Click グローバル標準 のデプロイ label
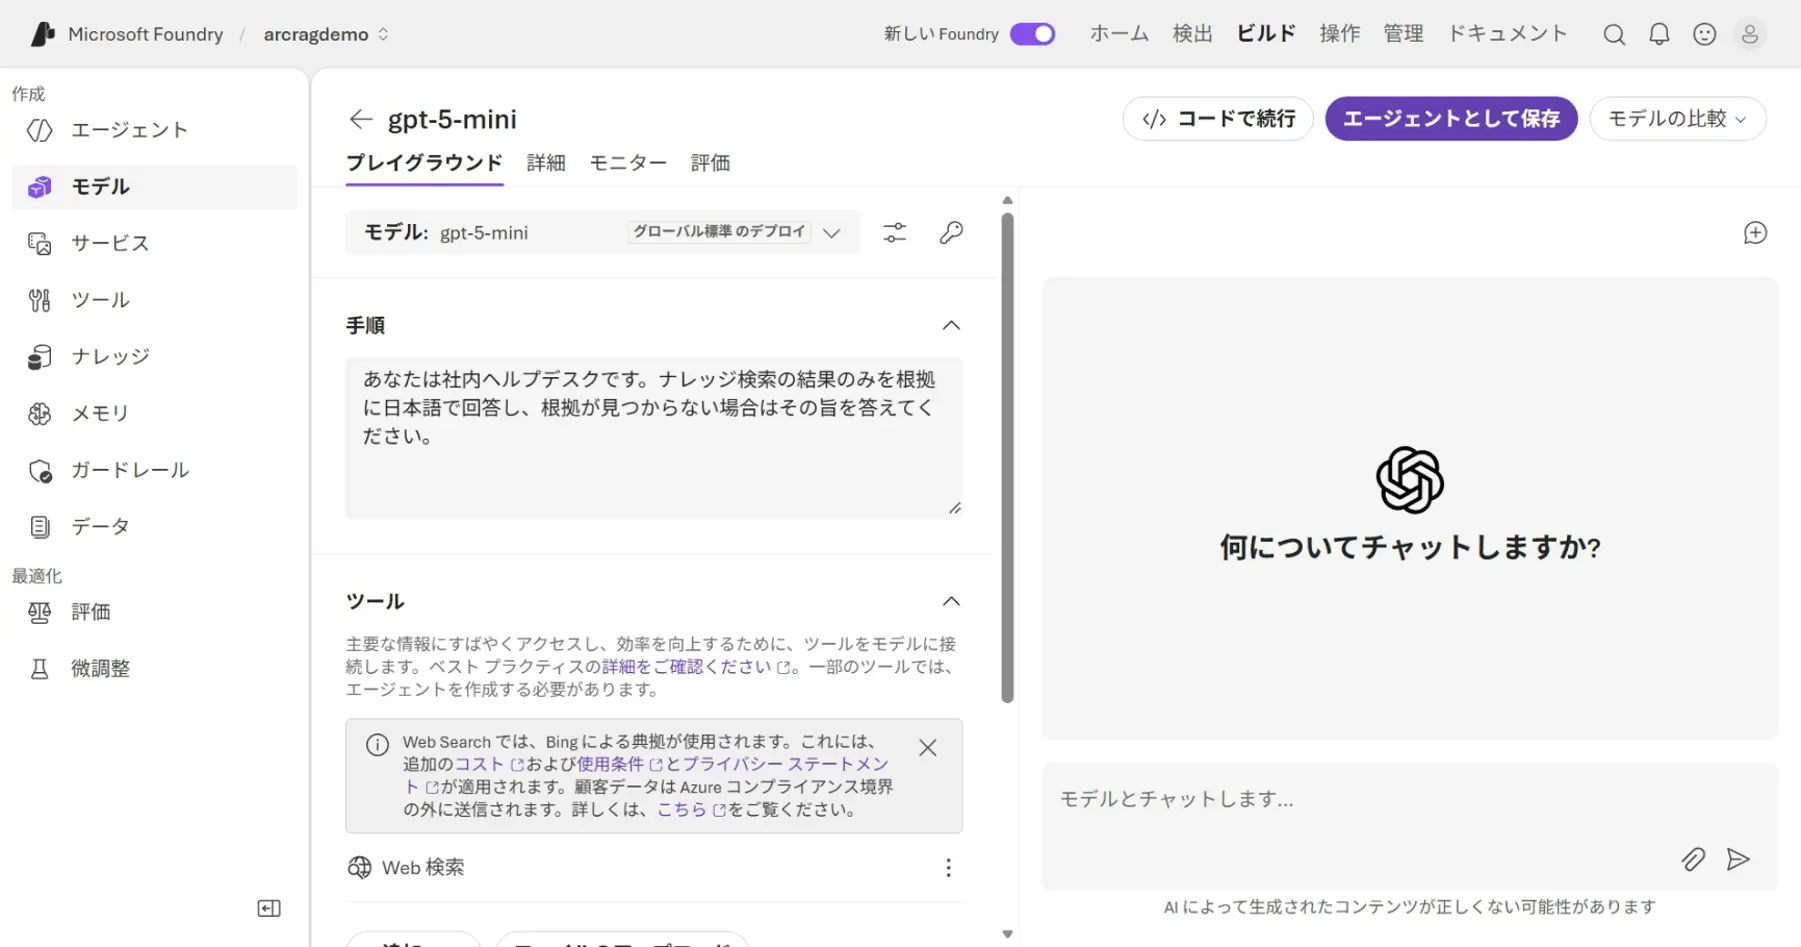 (x=719, y=232)
